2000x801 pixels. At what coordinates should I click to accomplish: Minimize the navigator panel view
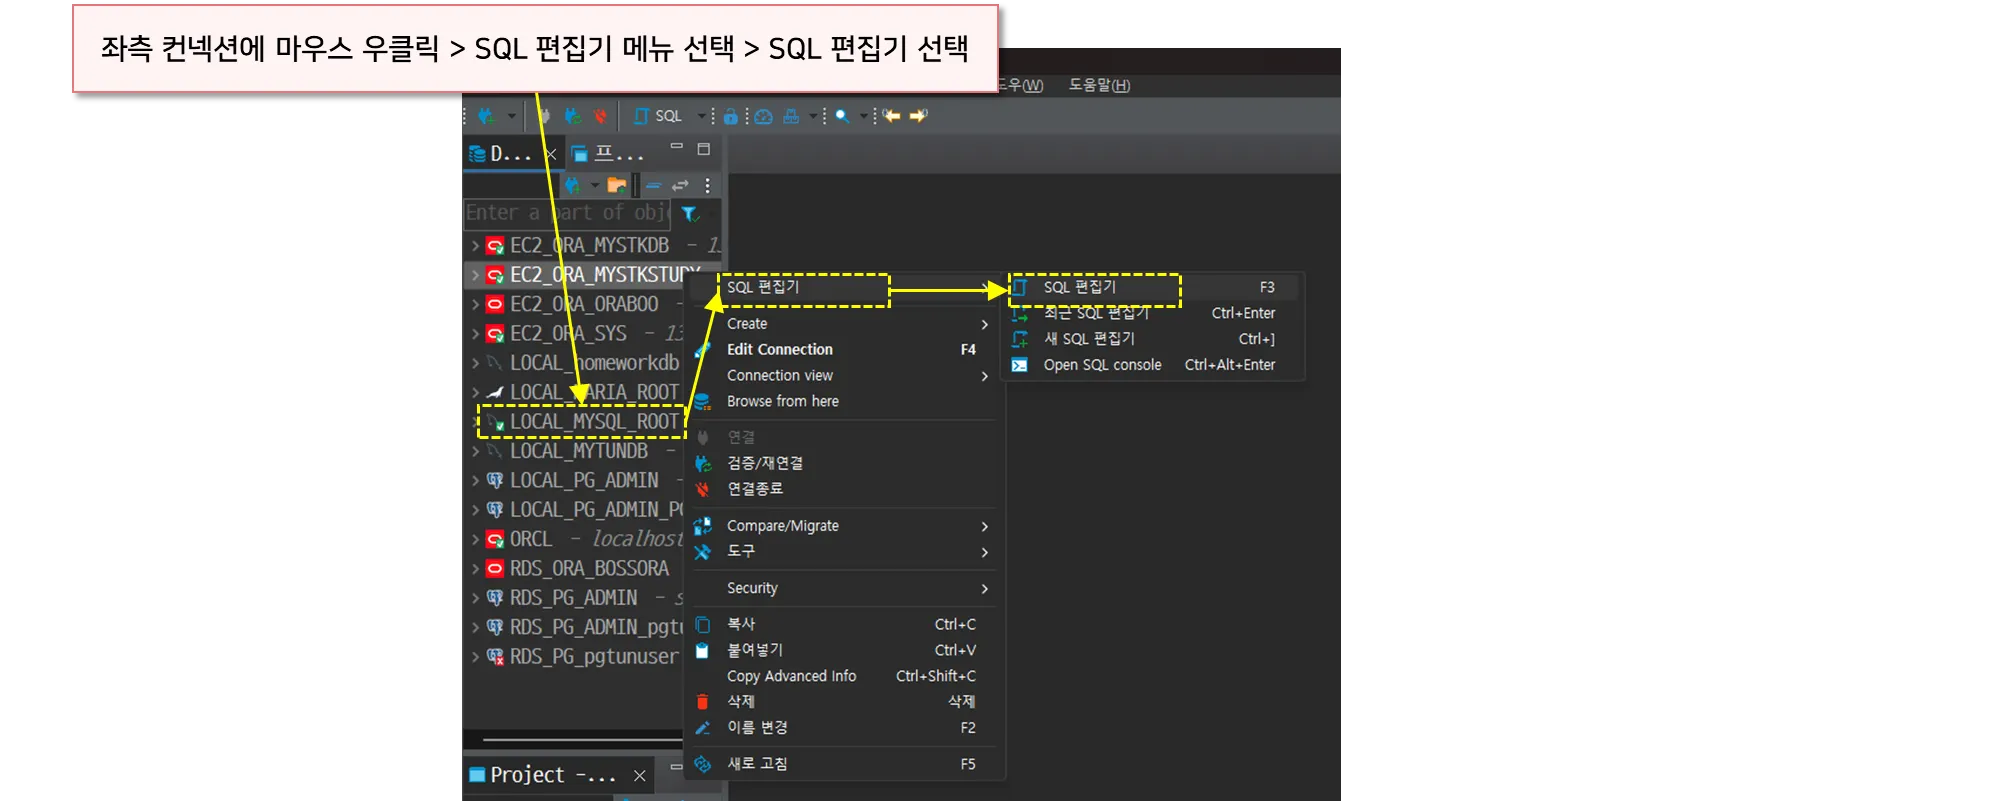pos(677,148)
